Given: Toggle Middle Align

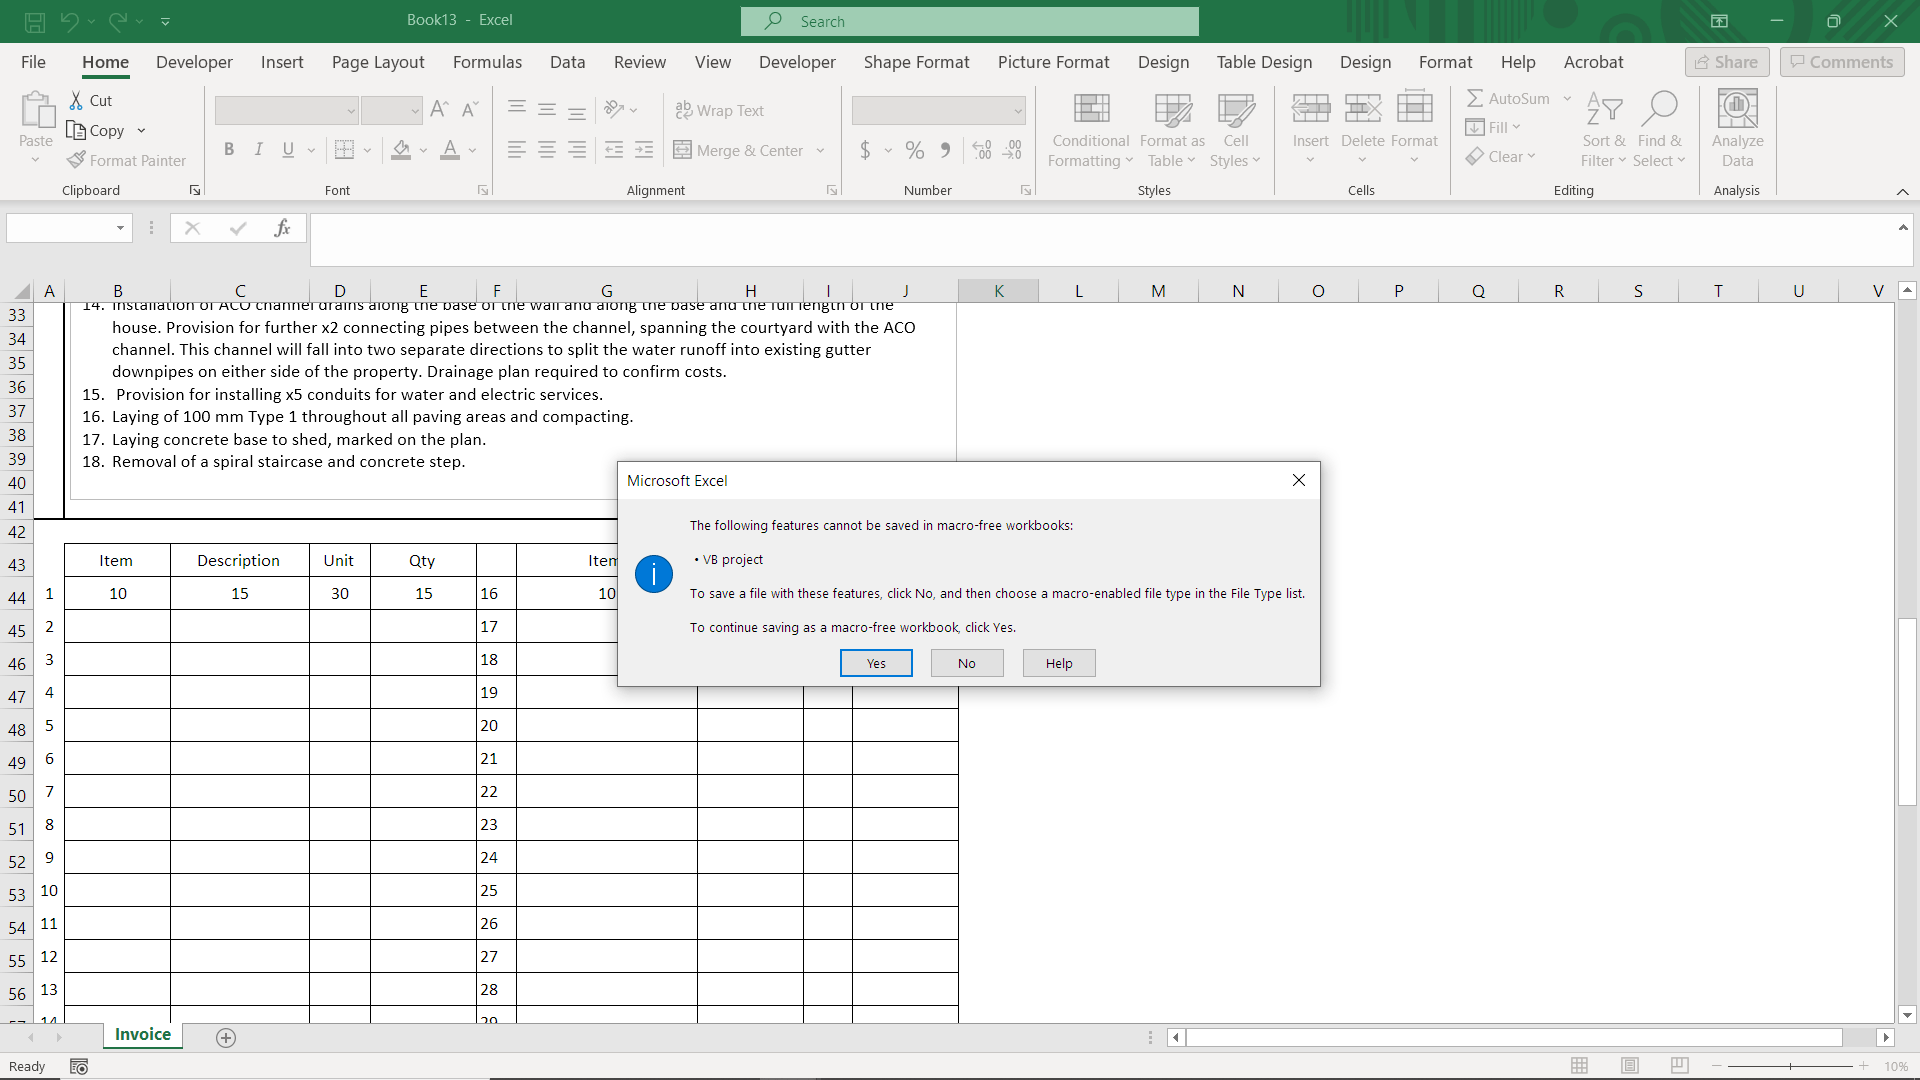Looking at the screenshot, I should tap(547, 110).
